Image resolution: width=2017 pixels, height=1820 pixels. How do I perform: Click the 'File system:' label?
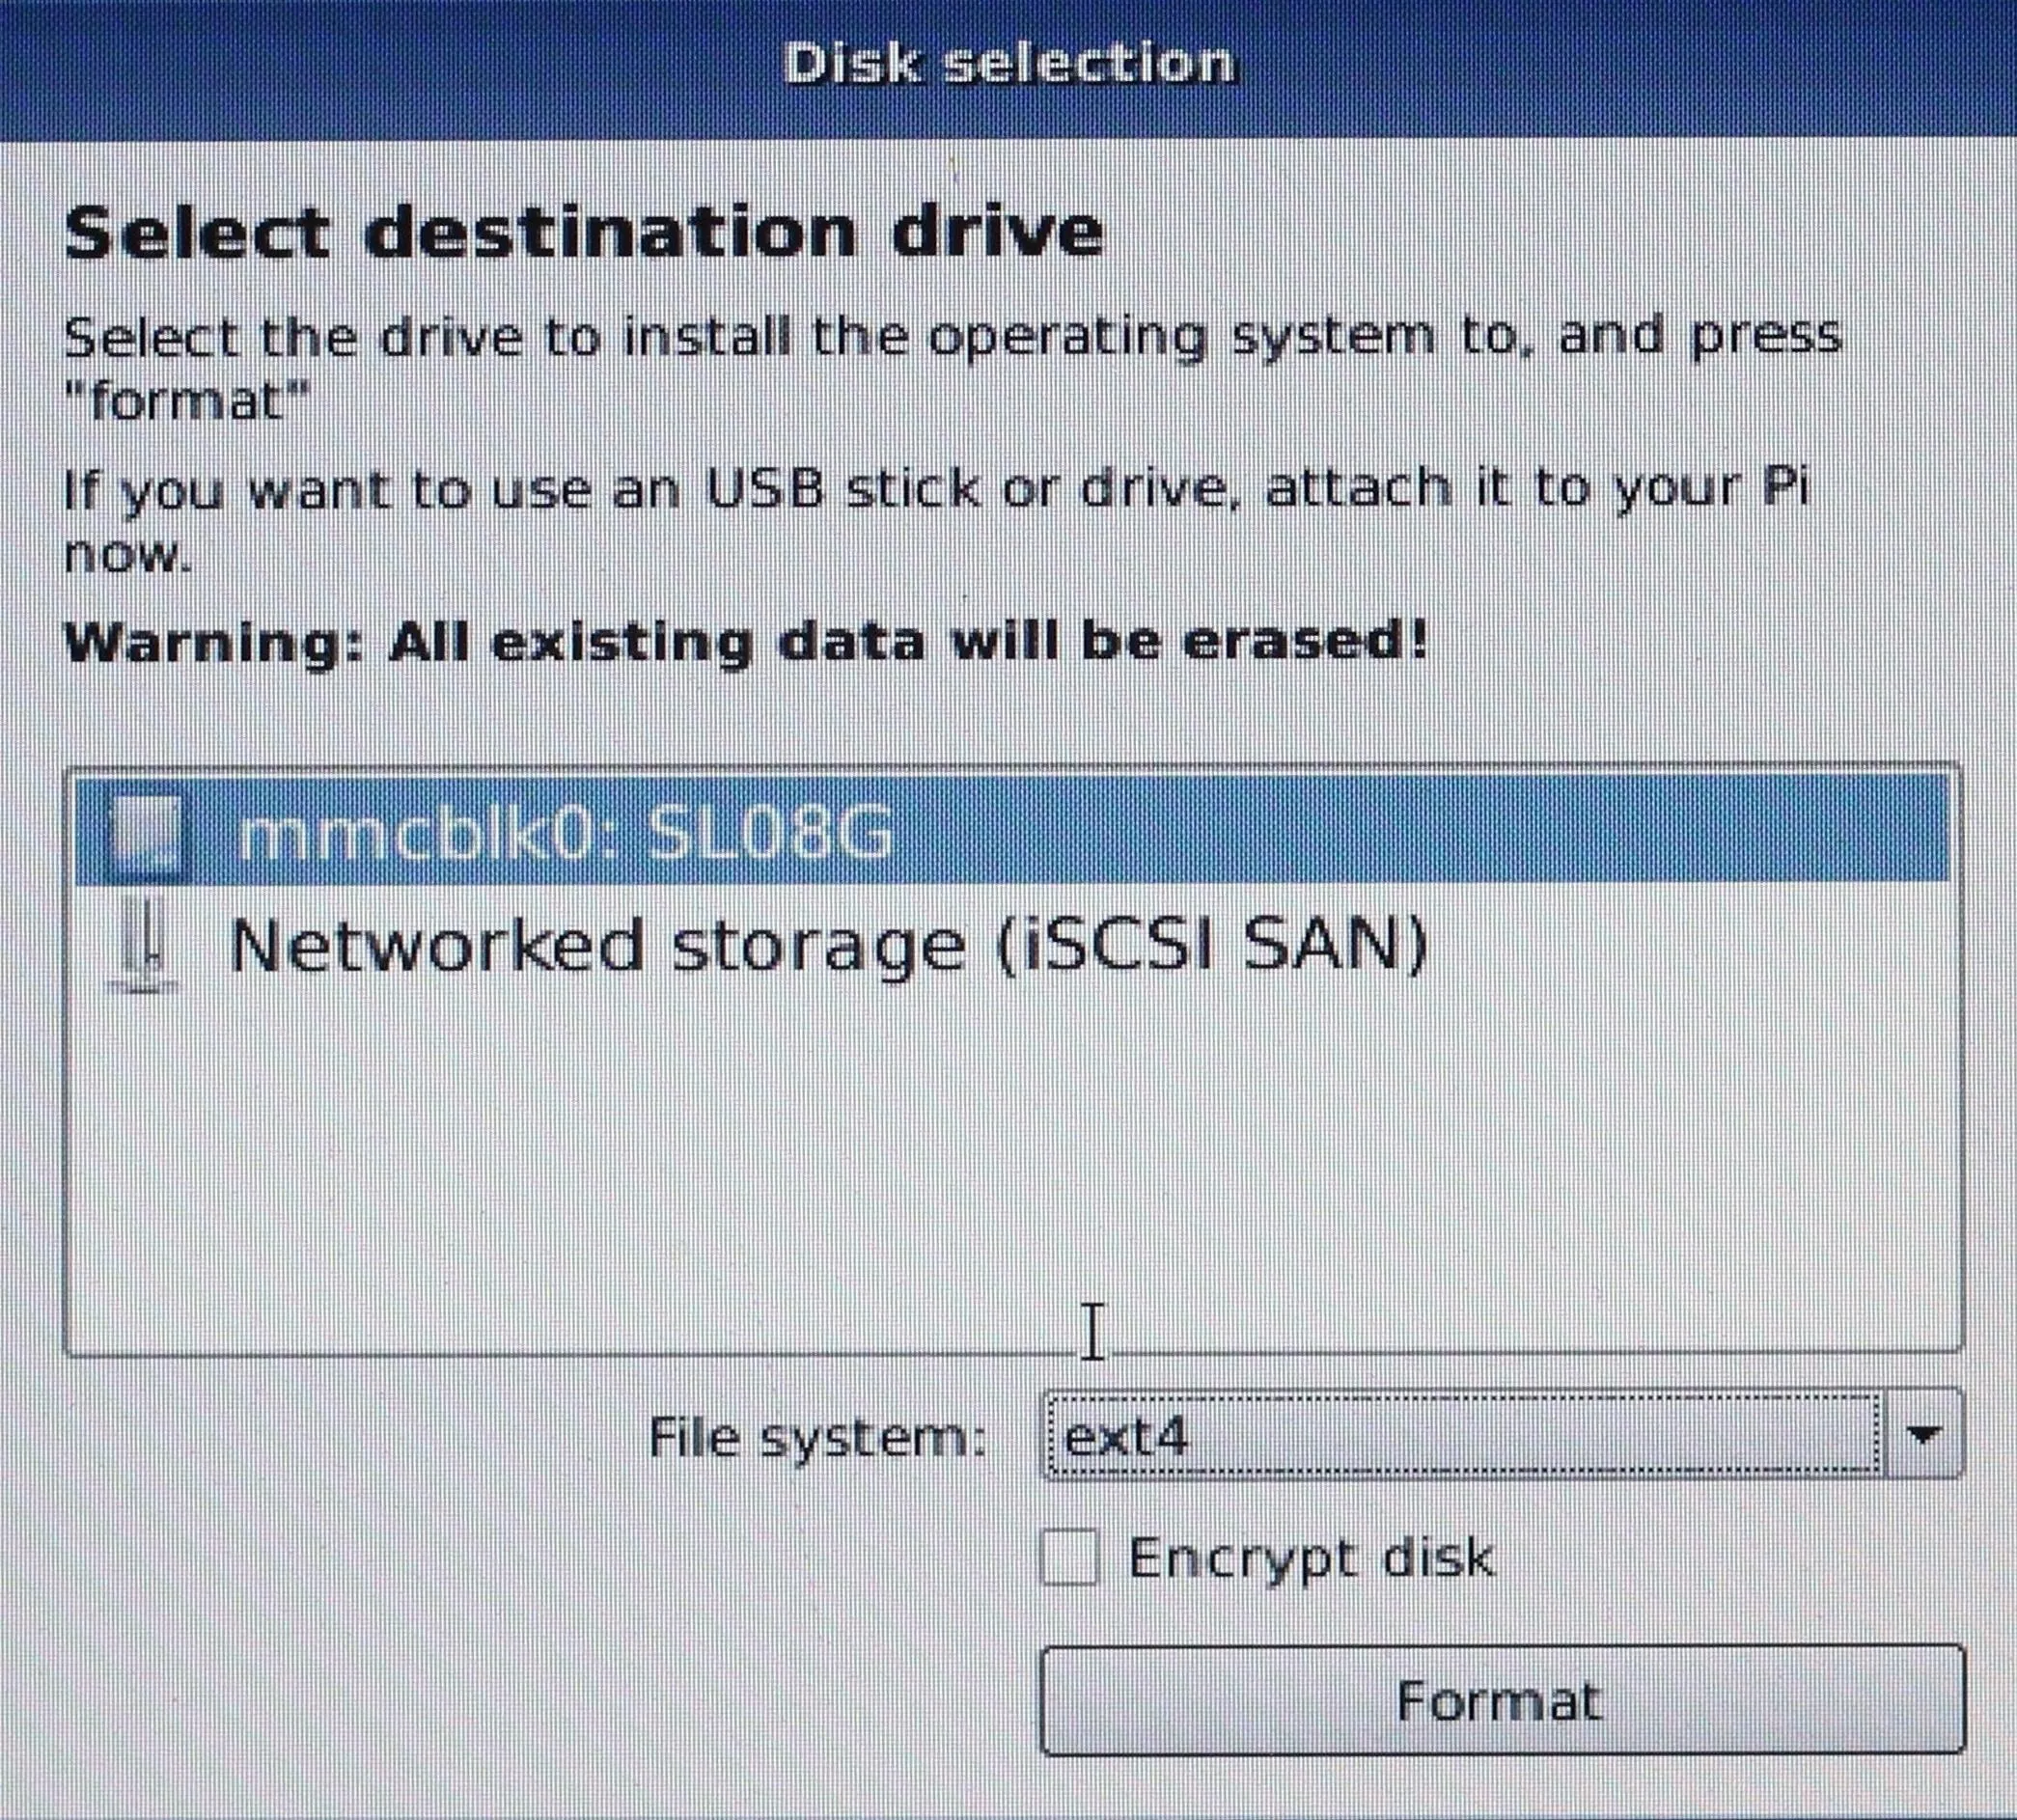(817, 1438)
